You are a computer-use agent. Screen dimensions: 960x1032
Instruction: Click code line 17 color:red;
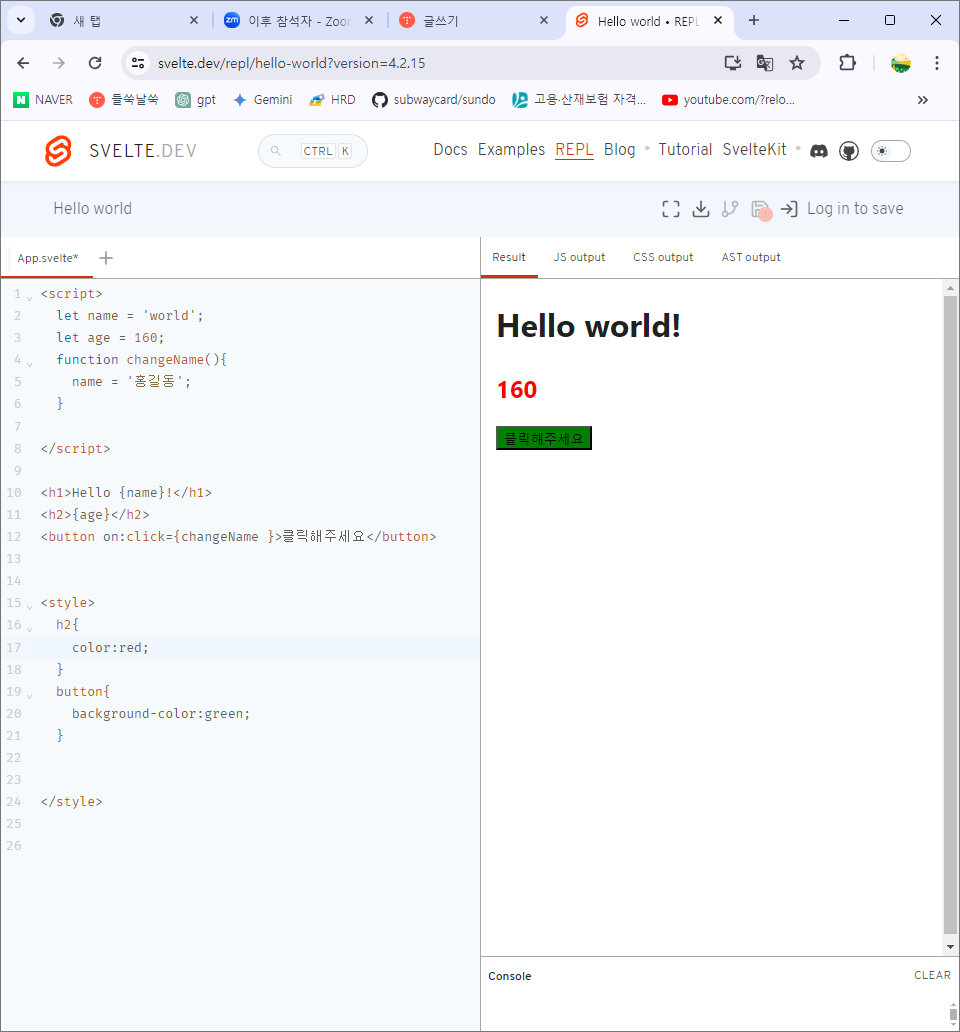[x=111, y=648]
